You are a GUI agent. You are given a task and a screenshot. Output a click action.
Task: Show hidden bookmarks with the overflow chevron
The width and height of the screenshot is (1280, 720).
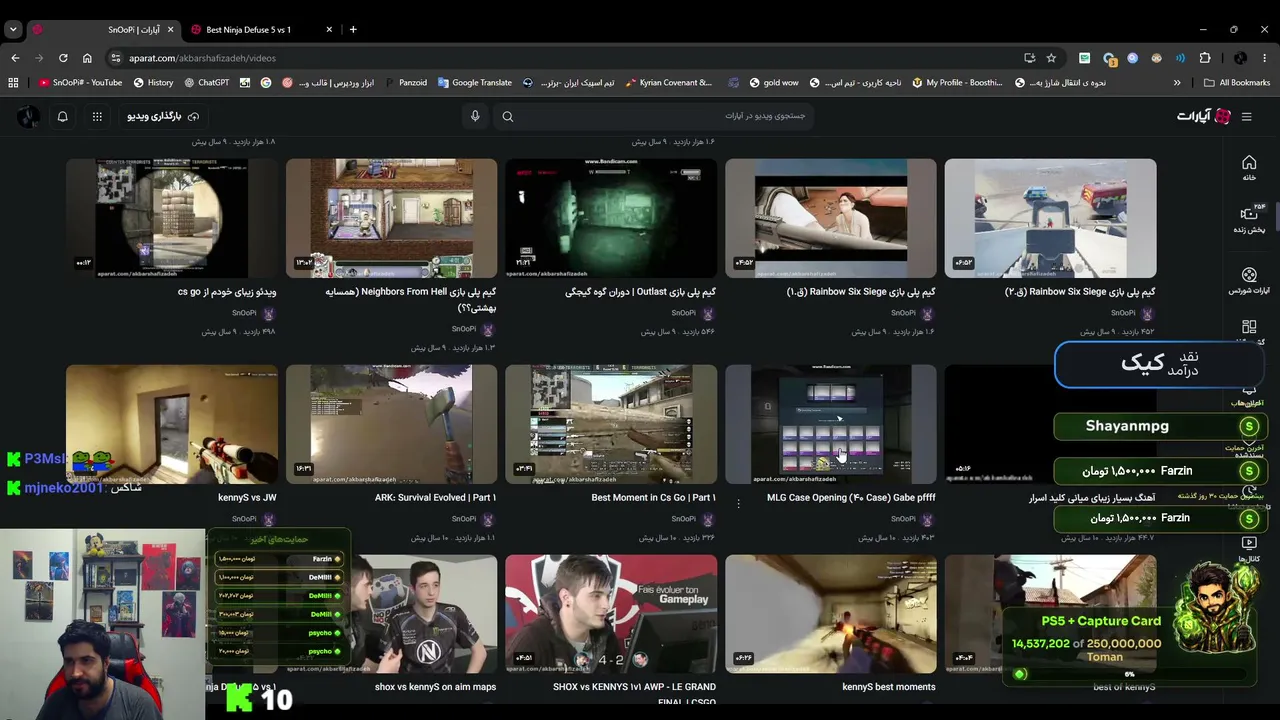pos(1177,83)
